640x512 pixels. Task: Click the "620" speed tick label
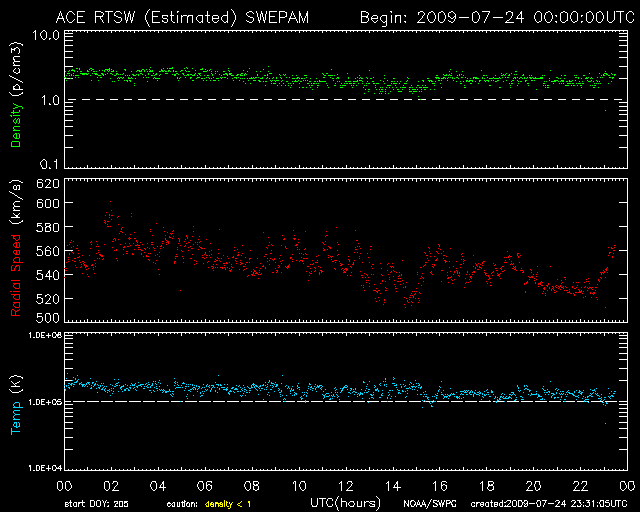(48, 184)
